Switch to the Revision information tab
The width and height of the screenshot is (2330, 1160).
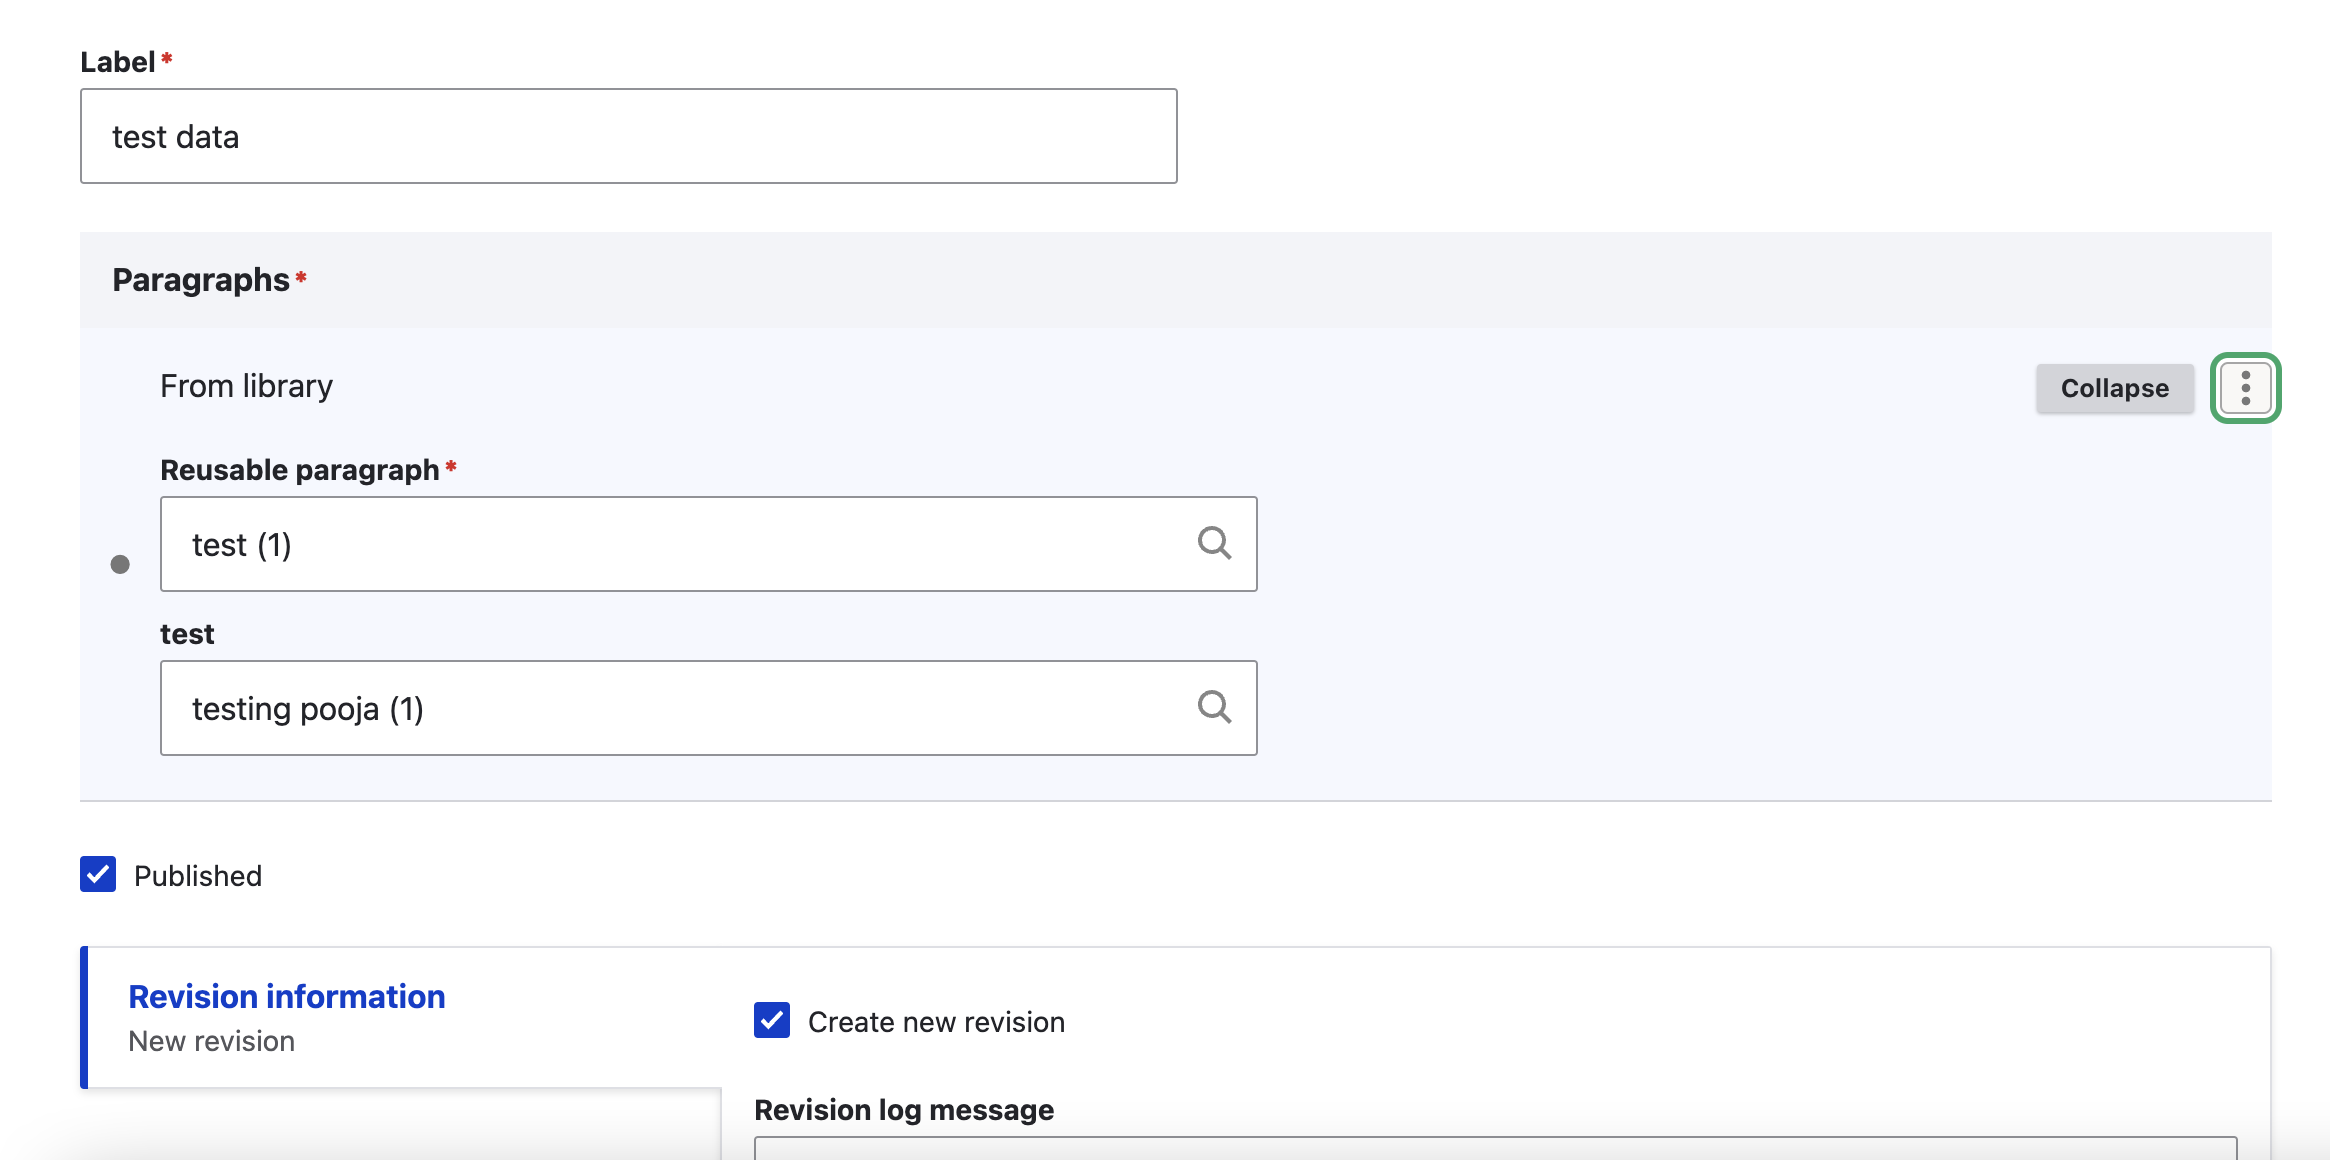click(287, 996)
